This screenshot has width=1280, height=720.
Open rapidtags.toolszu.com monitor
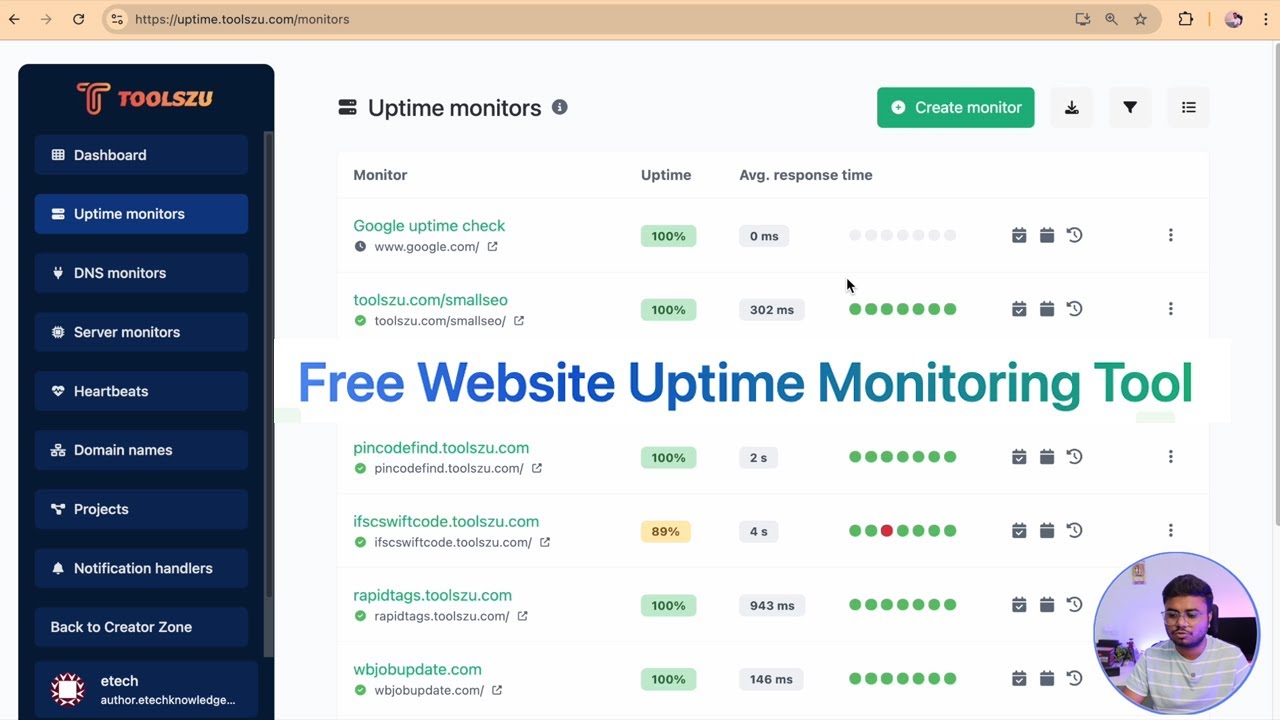tap(432, 596)
